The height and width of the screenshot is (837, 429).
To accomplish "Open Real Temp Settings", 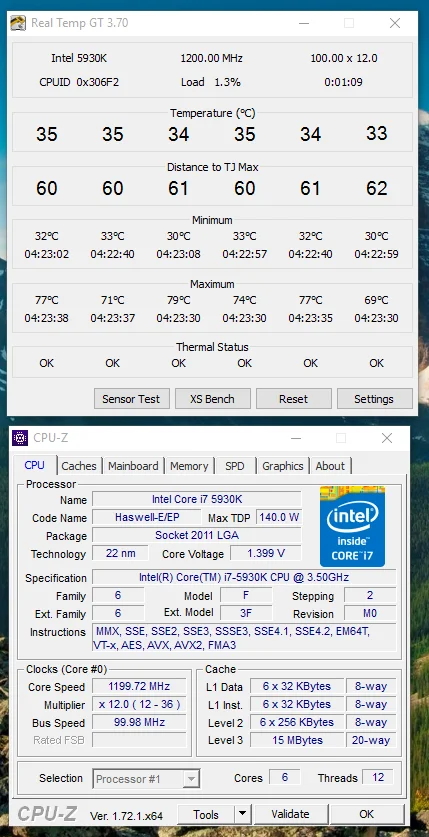I will coord(374,399).
